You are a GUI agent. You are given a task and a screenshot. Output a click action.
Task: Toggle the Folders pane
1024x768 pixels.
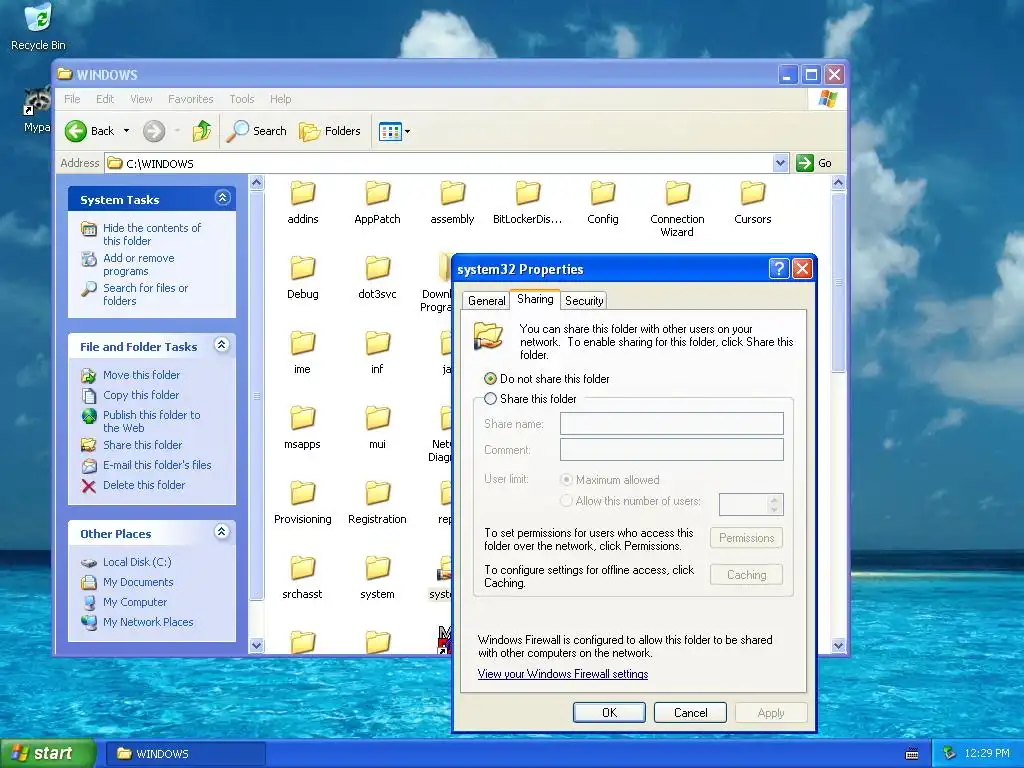pyautogui.click(x=330, y=131)
